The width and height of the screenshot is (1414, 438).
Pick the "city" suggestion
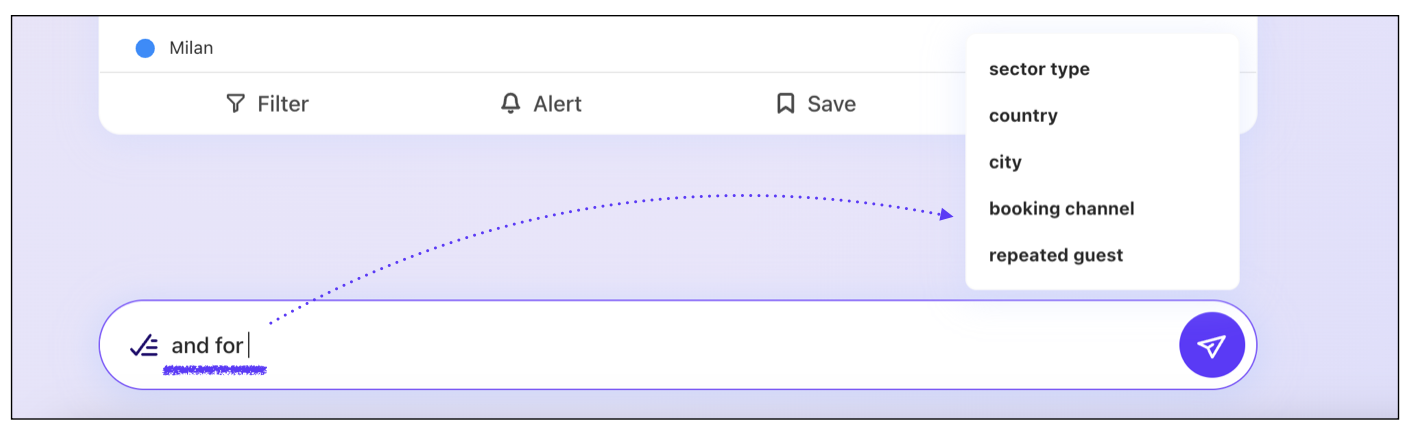(1005, 162)
